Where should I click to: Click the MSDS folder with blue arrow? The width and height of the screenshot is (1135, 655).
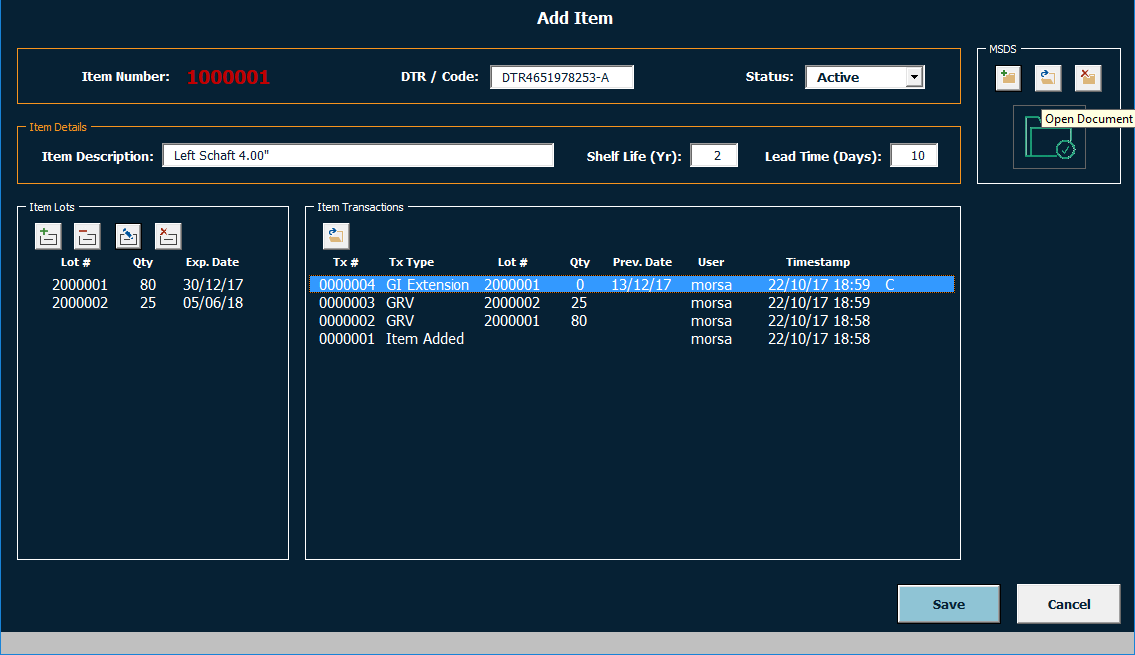click(1047, 77)
